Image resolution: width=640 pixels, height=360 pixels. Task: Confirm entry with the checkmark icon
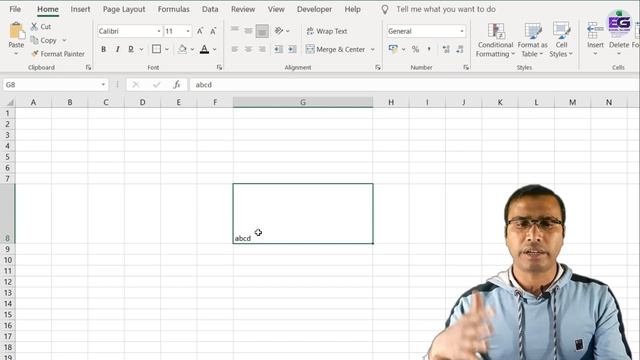pyautogui.click(x=156, y=84)
